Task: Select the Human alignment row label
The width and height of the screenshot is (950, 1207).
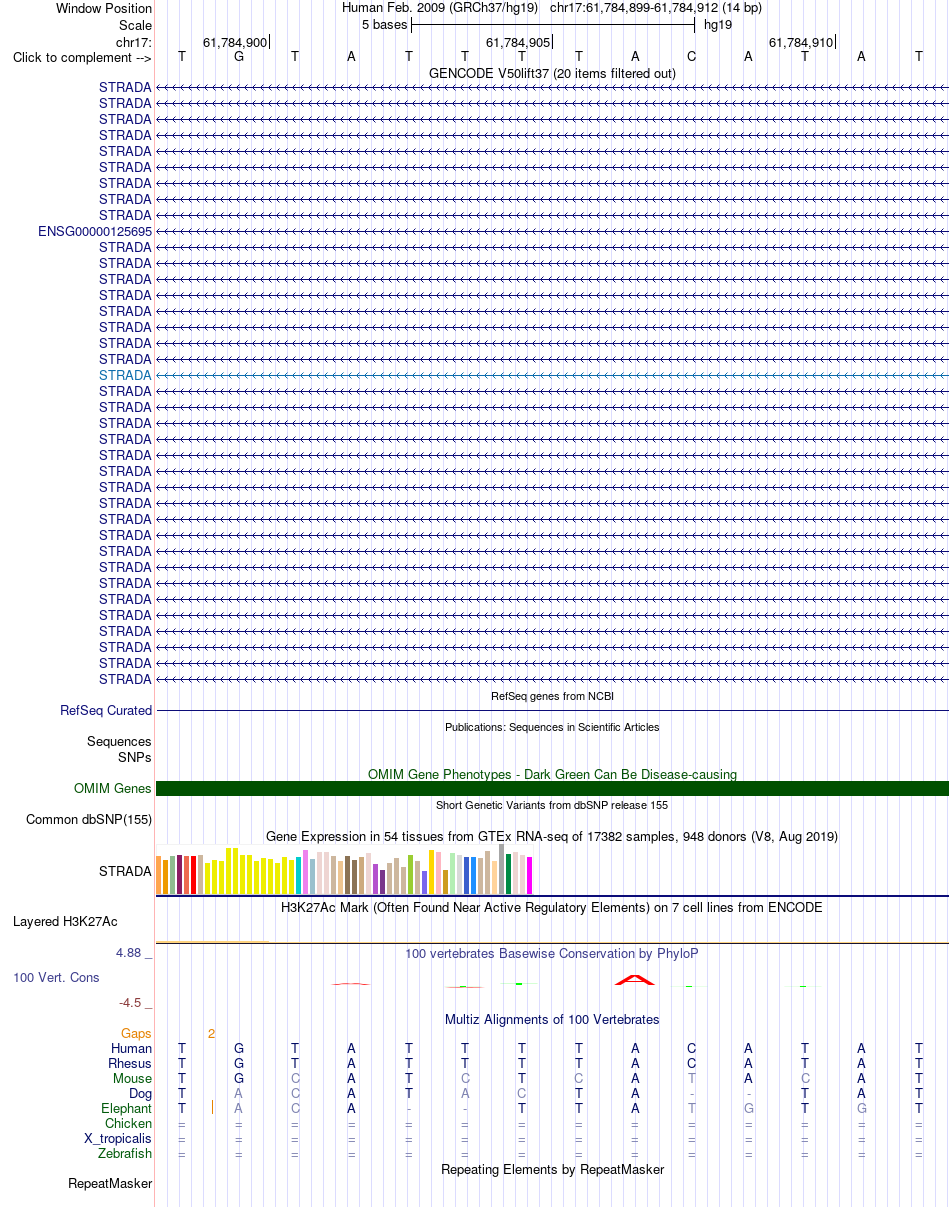Action: coord(131,1049)
